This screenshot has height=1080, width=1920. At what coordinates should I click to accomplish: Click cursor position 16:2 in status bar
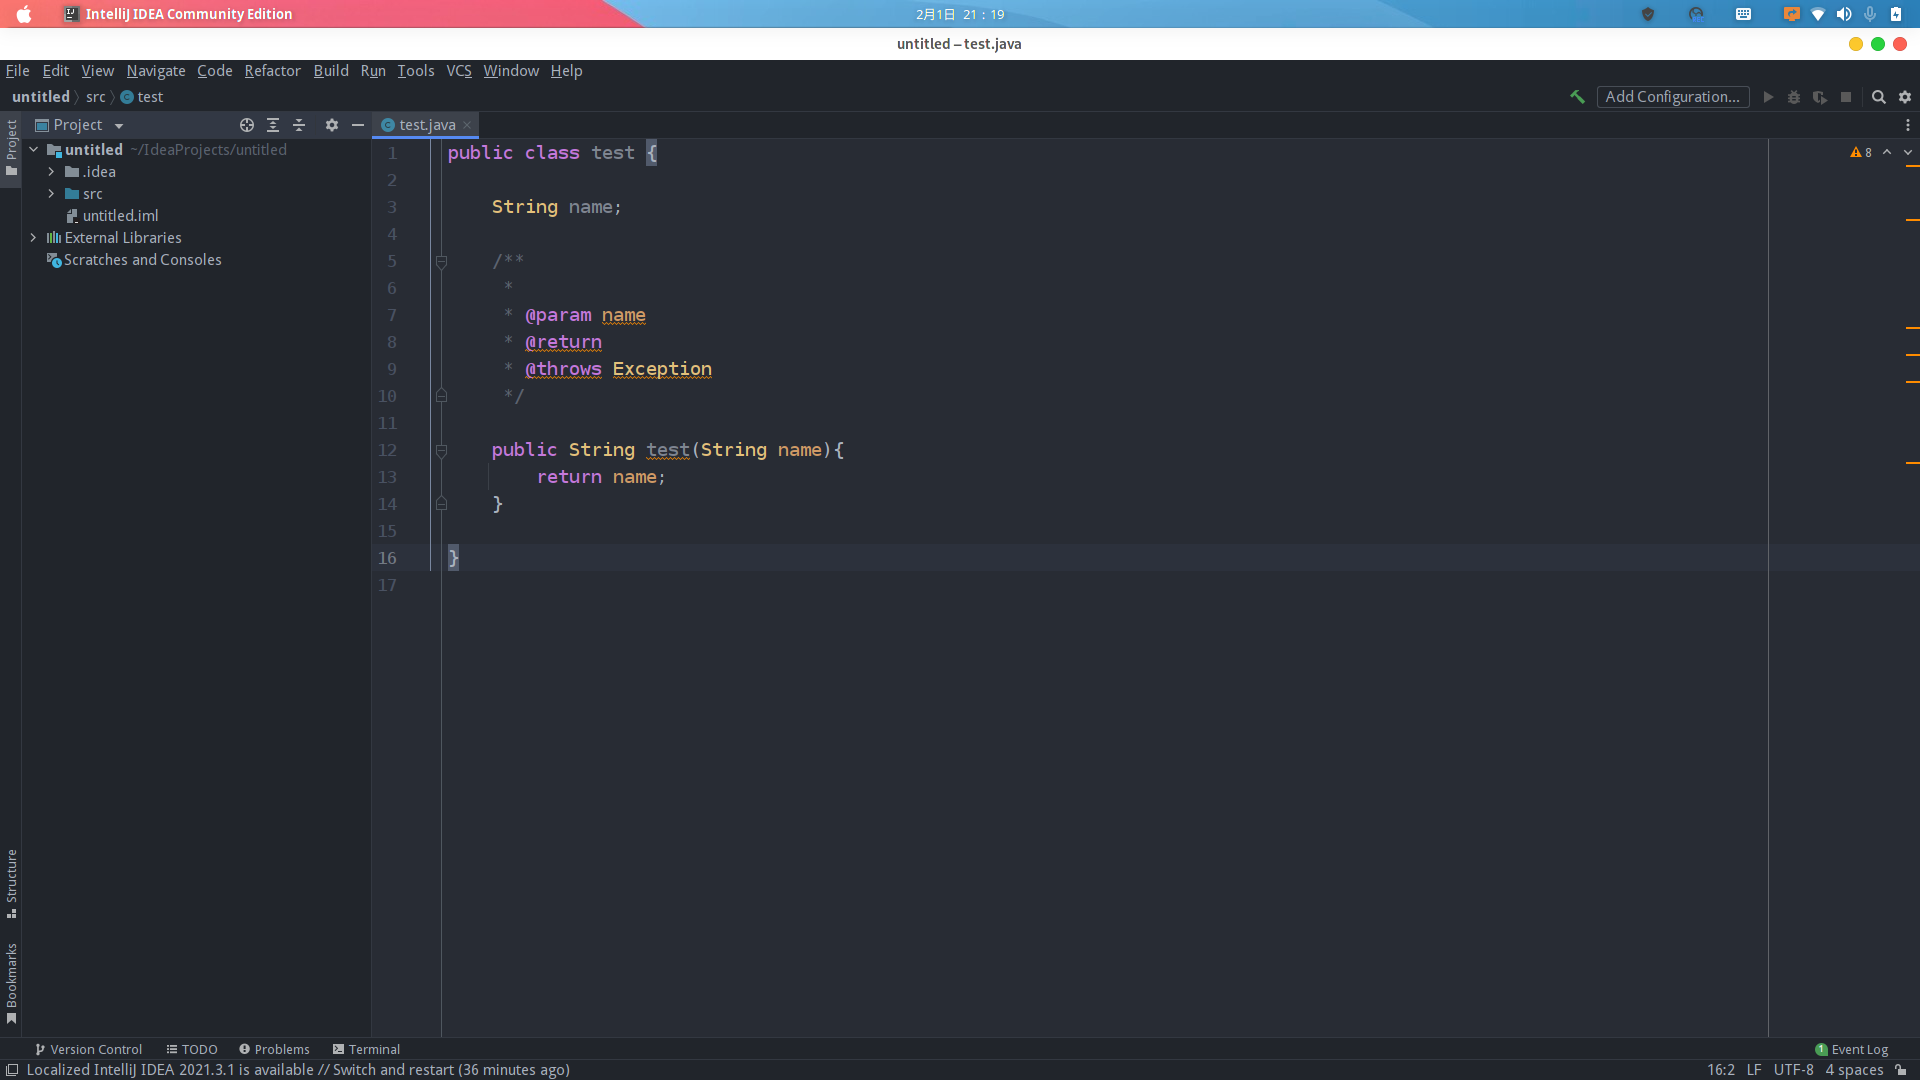[x=1721, y=1070]
